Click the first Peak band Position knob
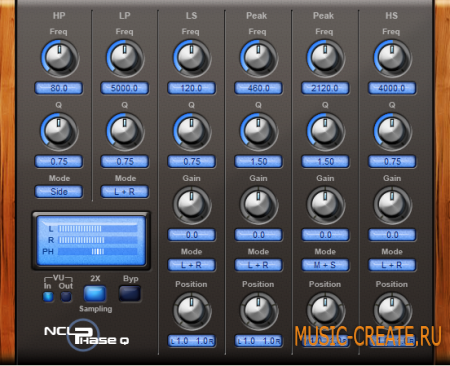Viewport: 450px width, 366px height. 258,311
